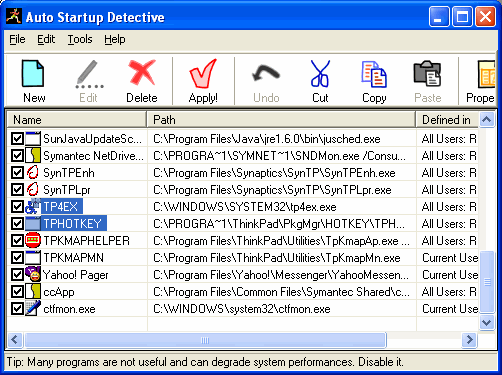
Task: Maximize the Auto Startup Detective window
Action: [462, 17]
